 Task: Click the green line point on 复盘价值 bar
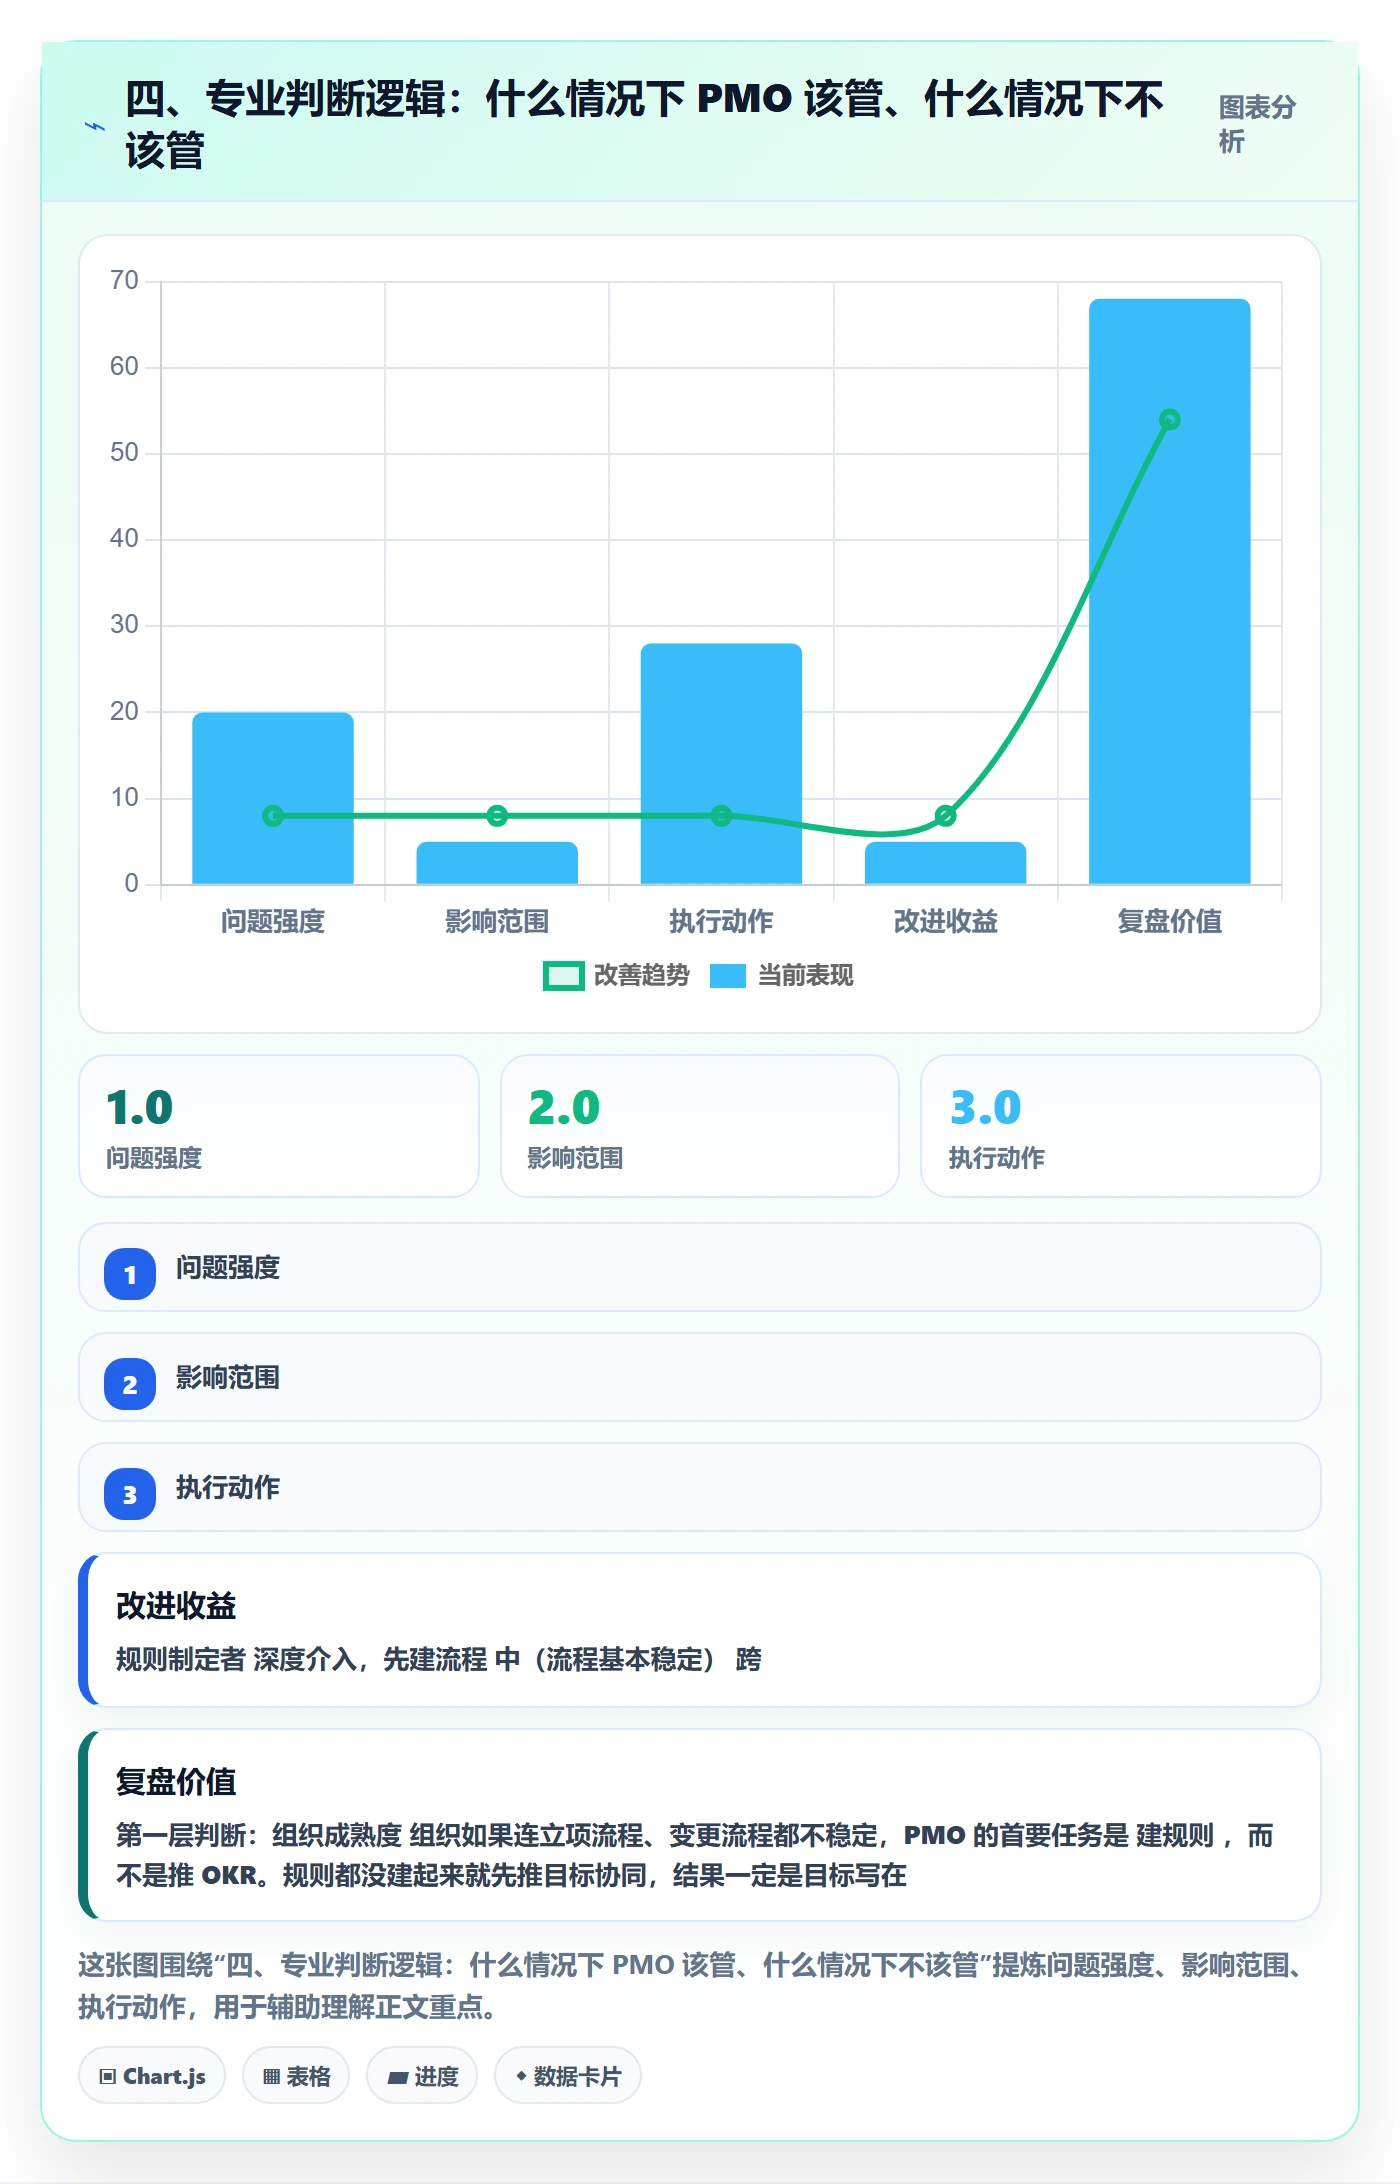click(1169, 420)
